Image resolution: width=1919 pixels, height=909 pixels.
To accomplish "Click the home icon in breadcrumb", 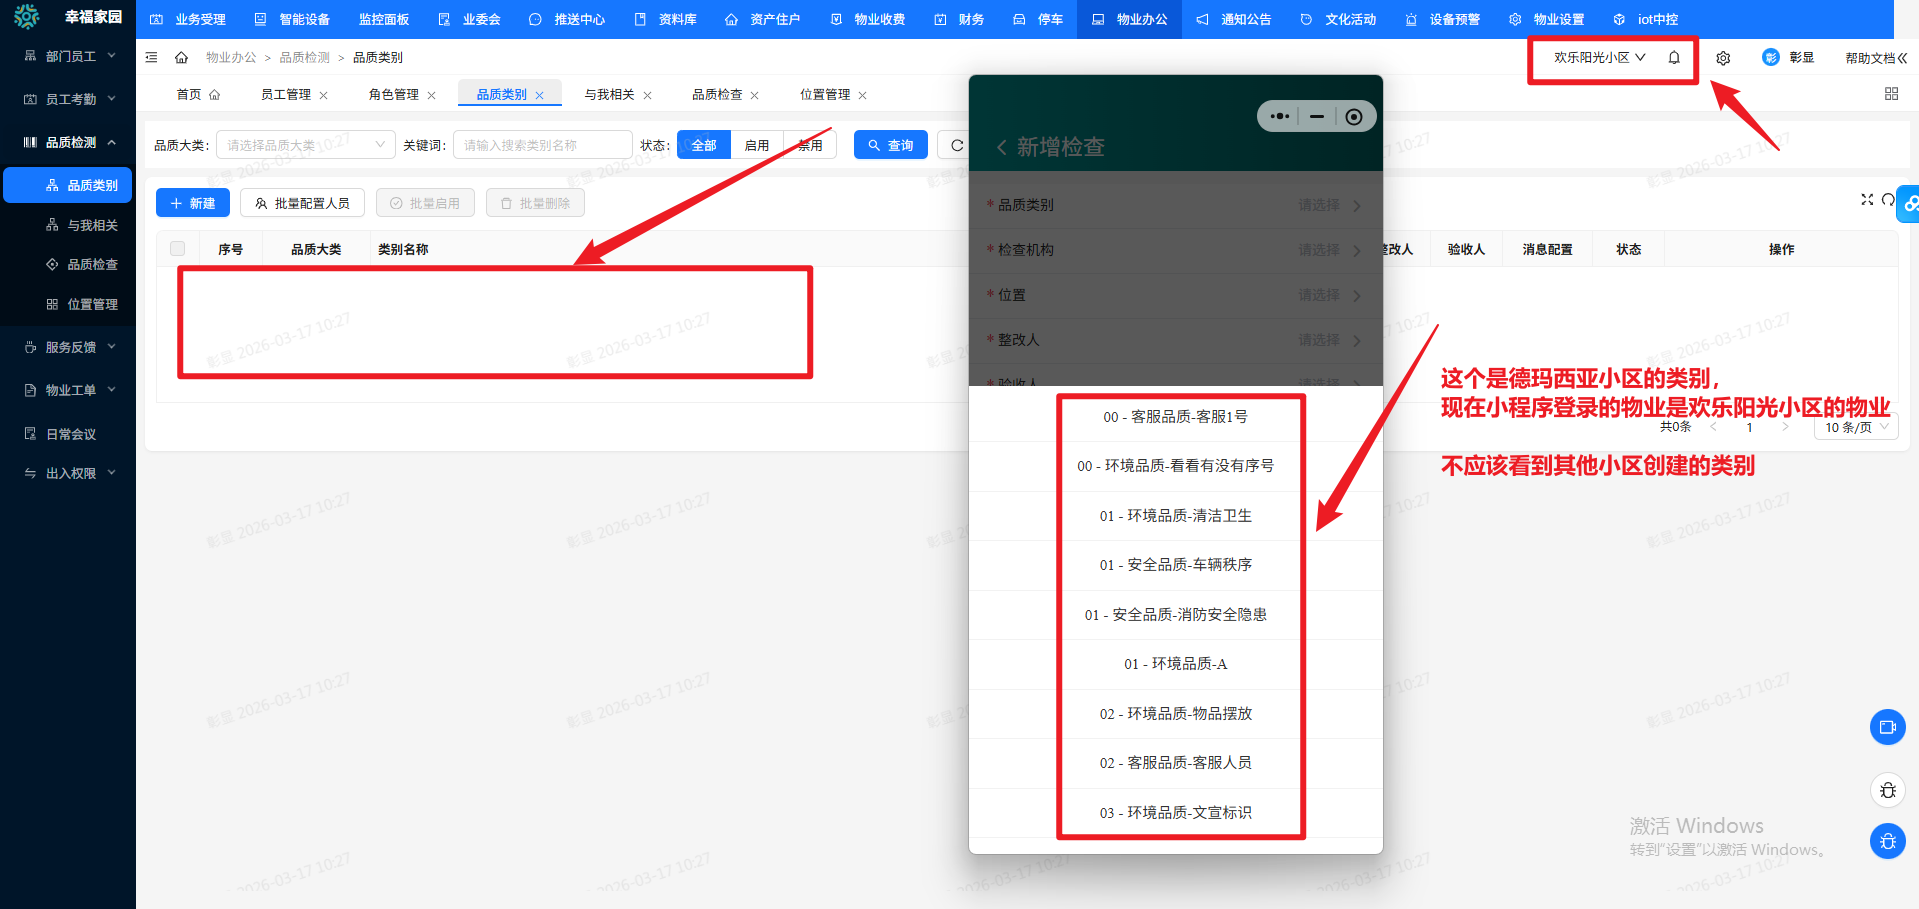I will [181, 58].
